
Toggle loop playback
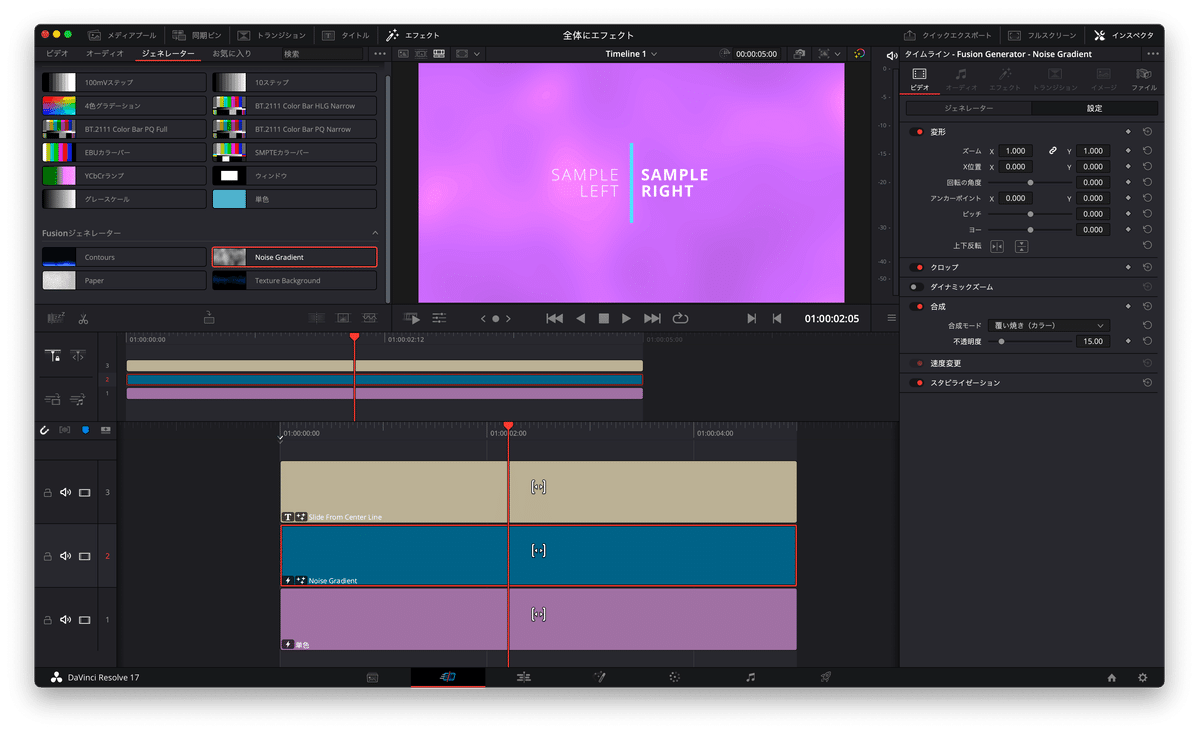(x=680, y=319)
